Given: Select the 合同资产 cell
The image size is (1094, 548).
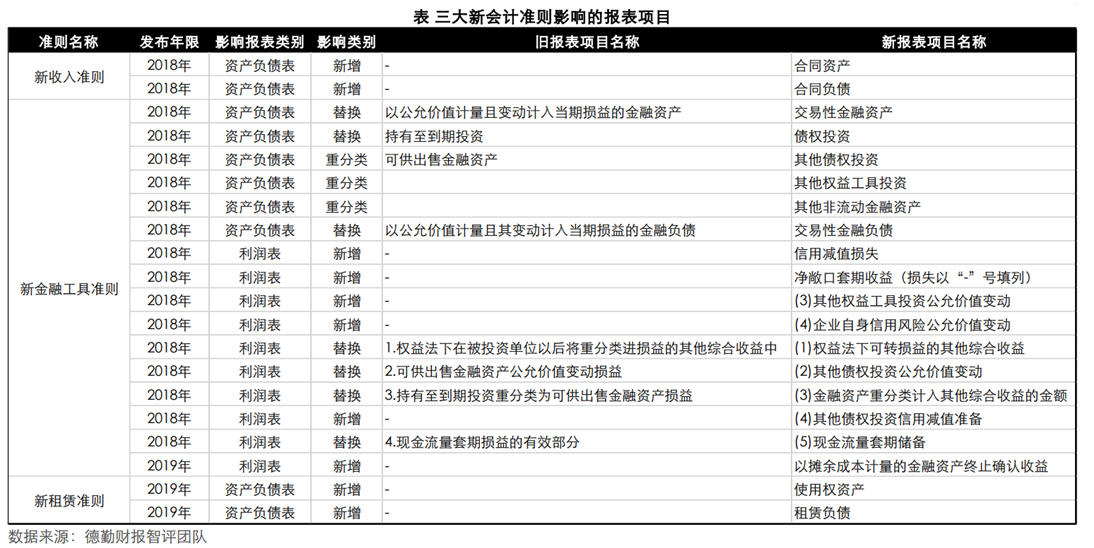Looking at the screenshot, I should [822, 65].
